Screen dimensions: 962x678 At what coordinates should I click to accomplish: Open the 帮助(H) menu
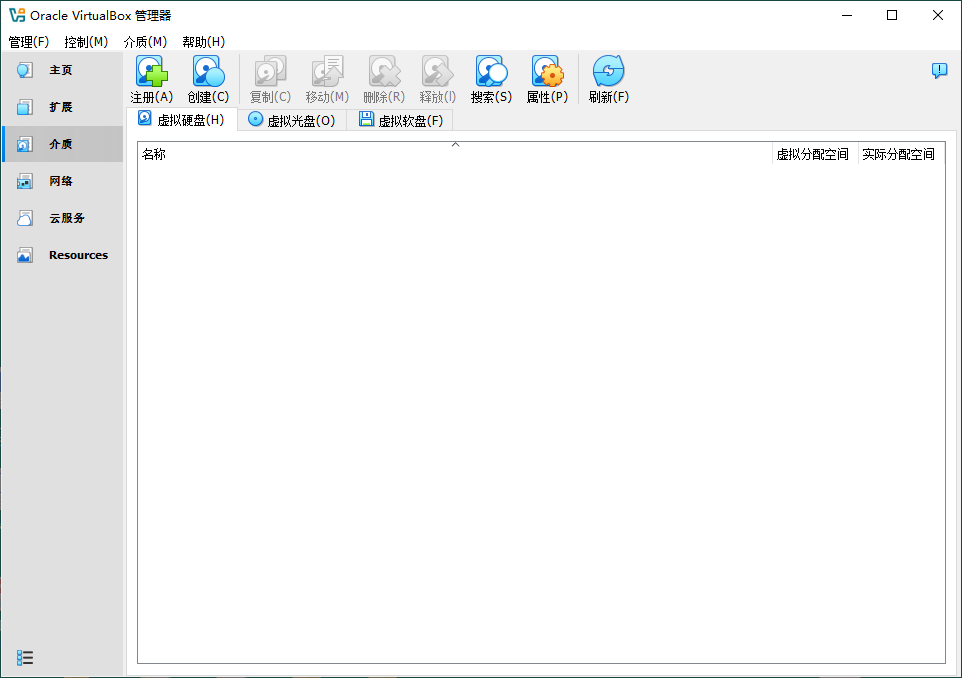tap(203, 42)
